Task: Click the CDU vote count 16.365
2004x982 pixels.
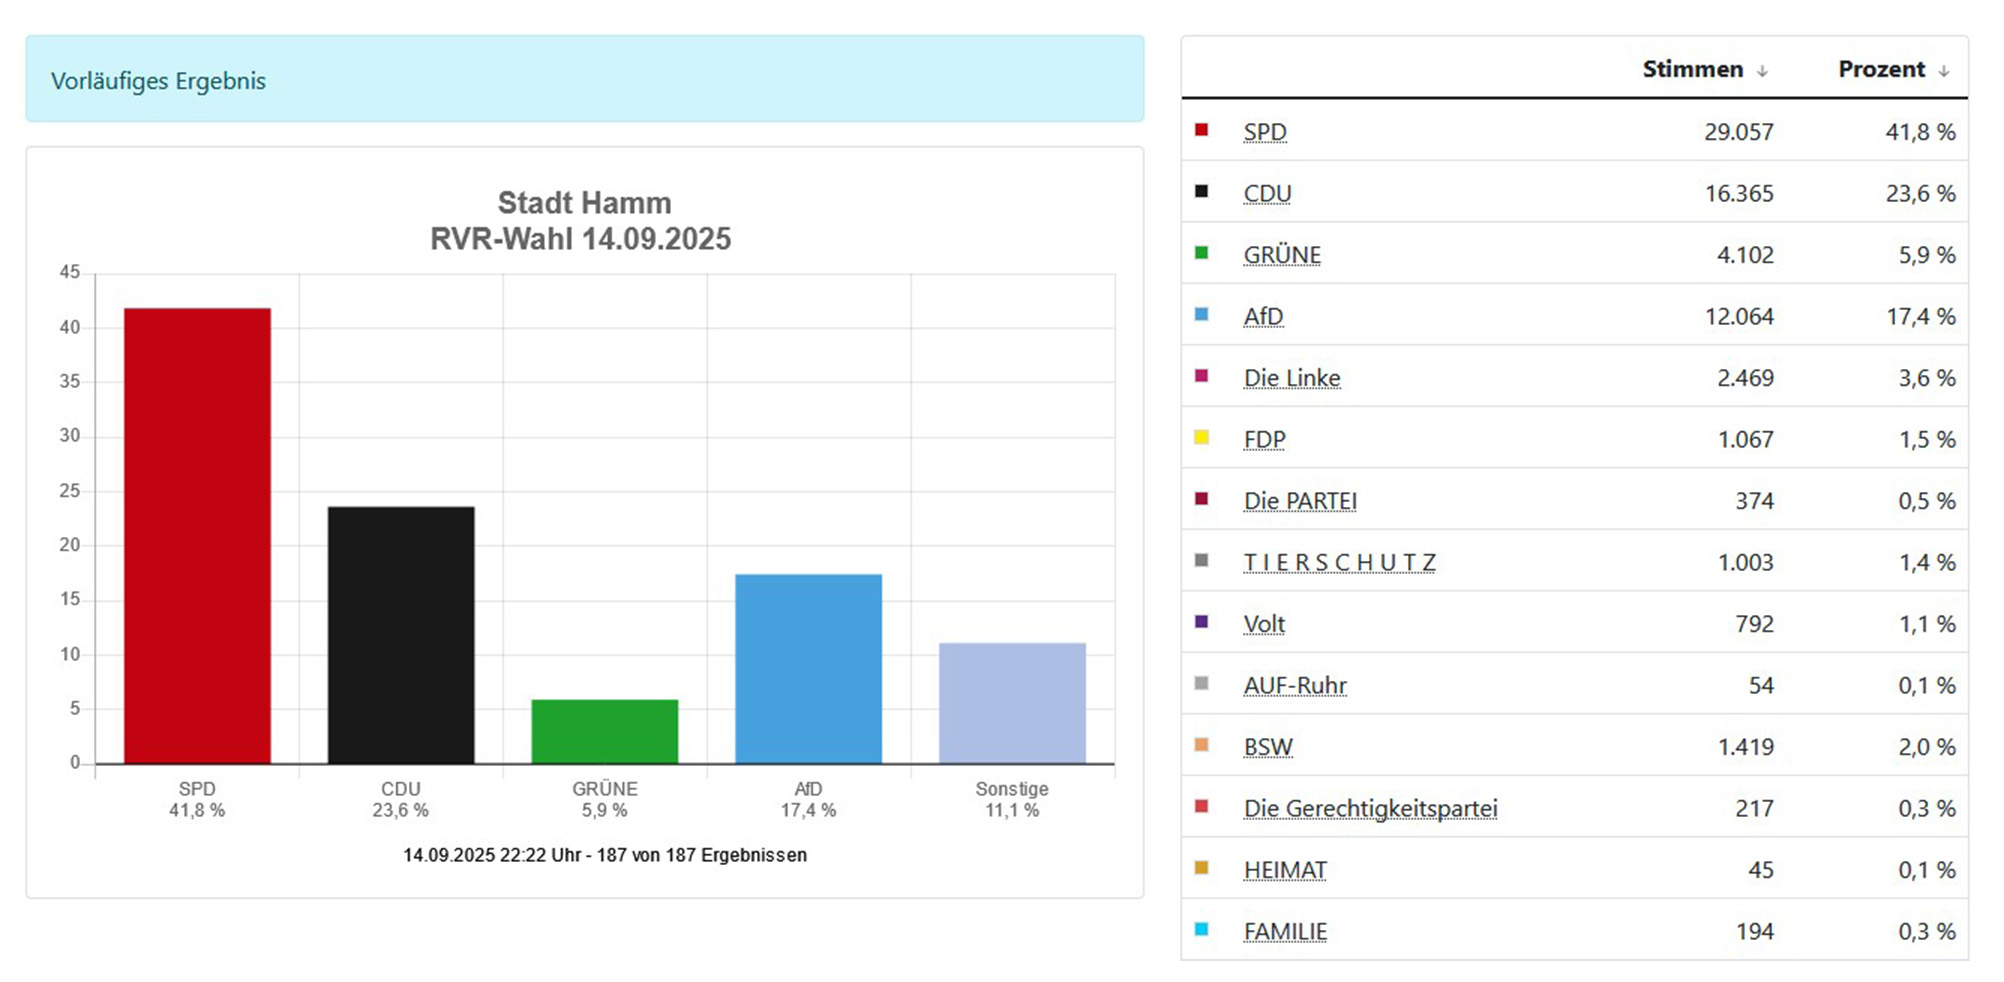Action: pos(1739,193)
